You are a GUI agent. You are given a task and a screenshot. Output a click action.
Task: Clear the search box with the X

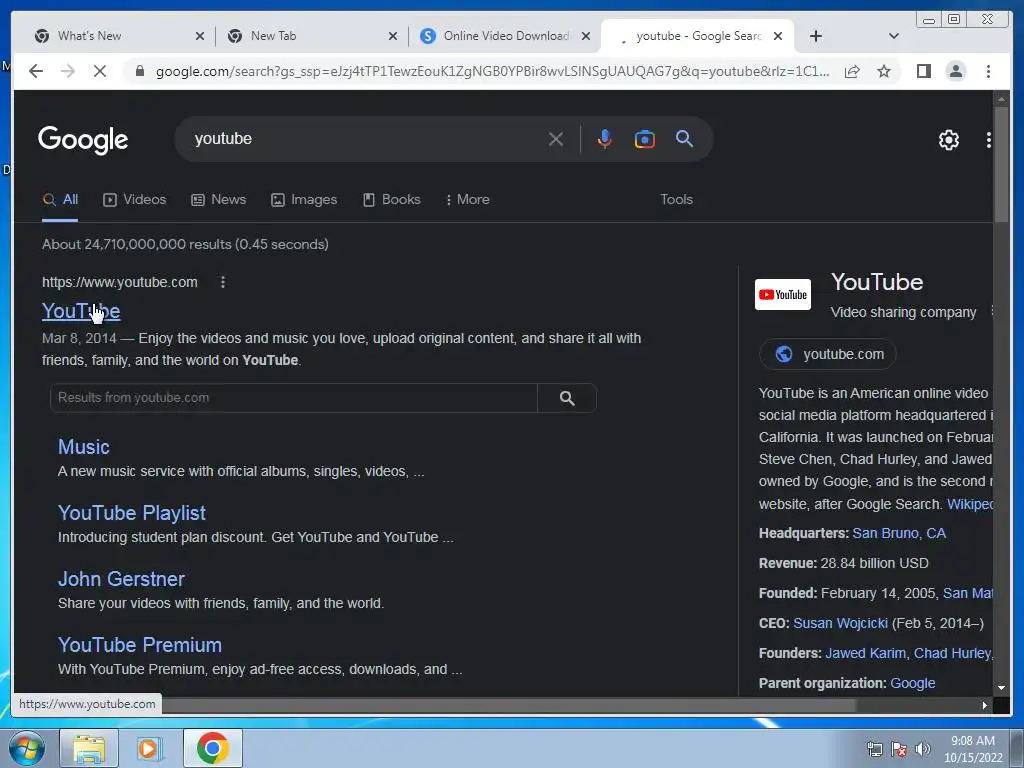point(556,139)
